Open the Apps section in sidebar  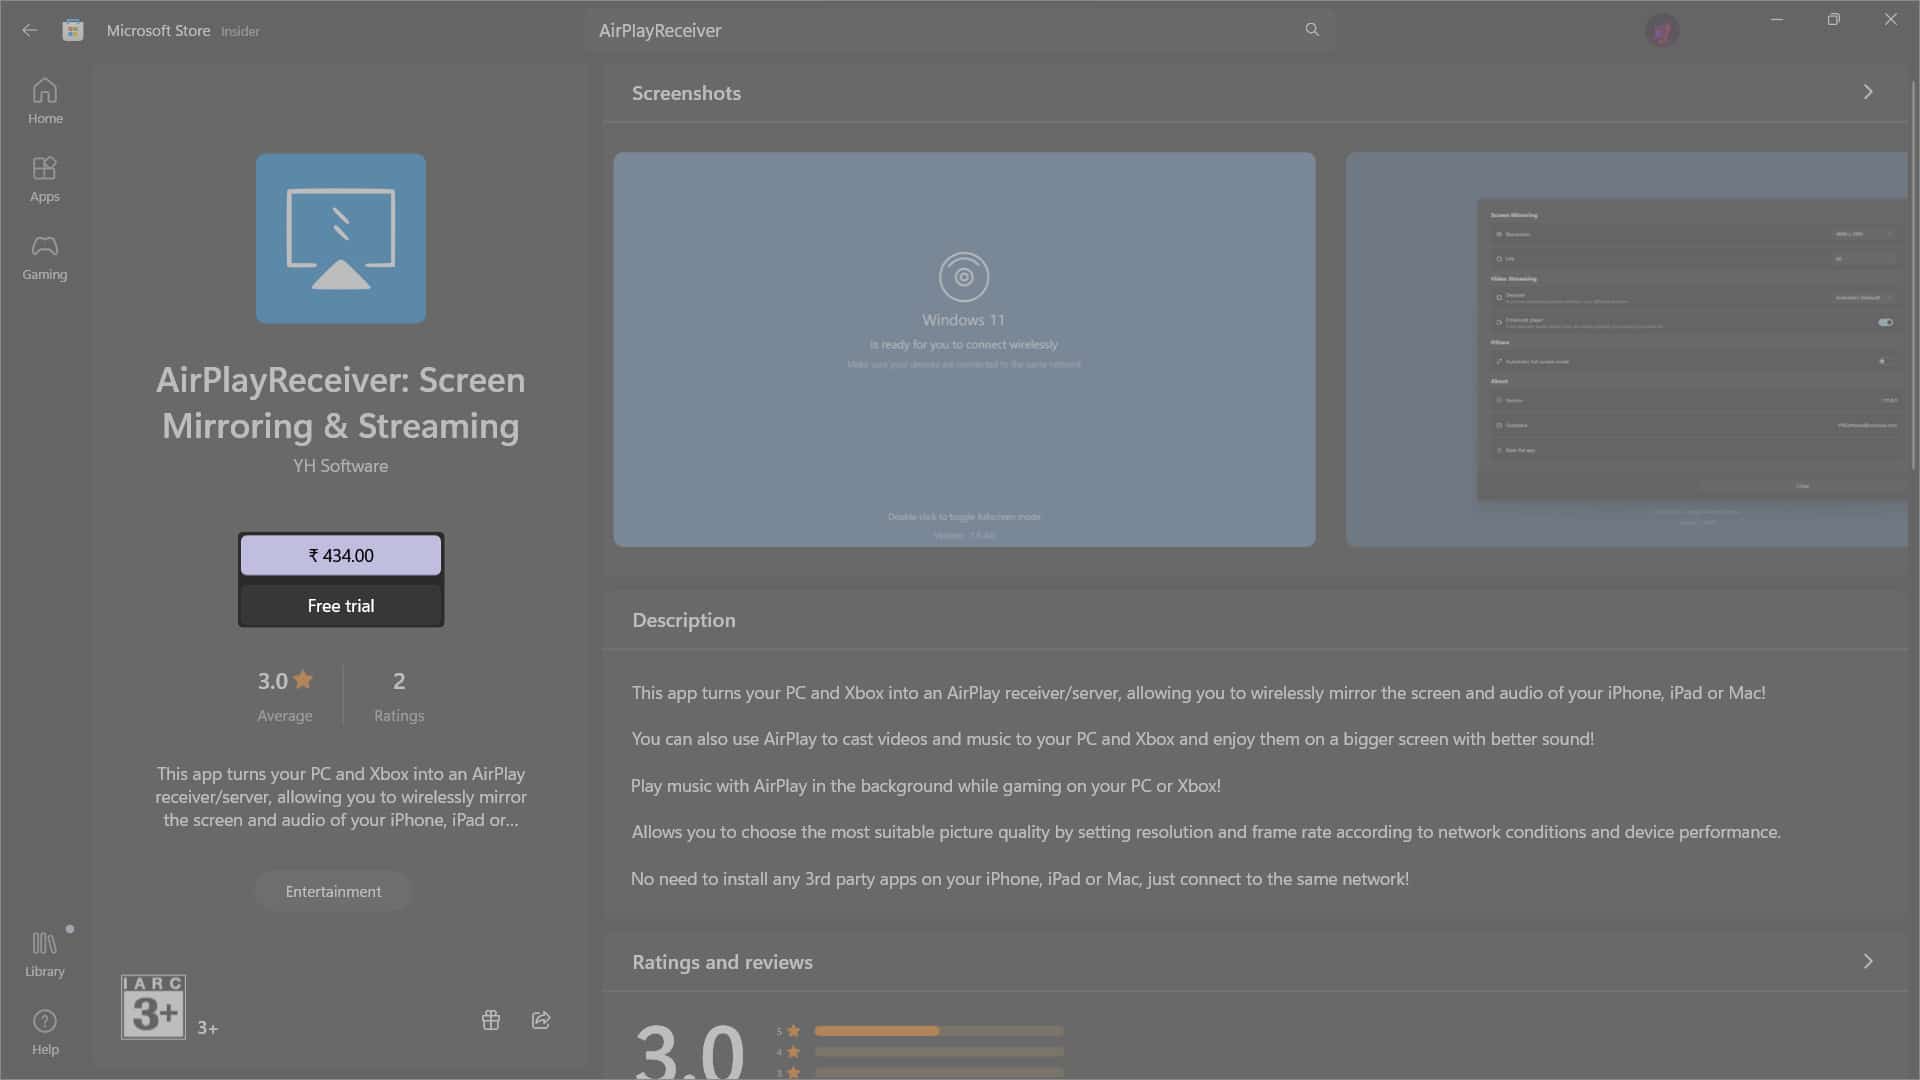45,179
